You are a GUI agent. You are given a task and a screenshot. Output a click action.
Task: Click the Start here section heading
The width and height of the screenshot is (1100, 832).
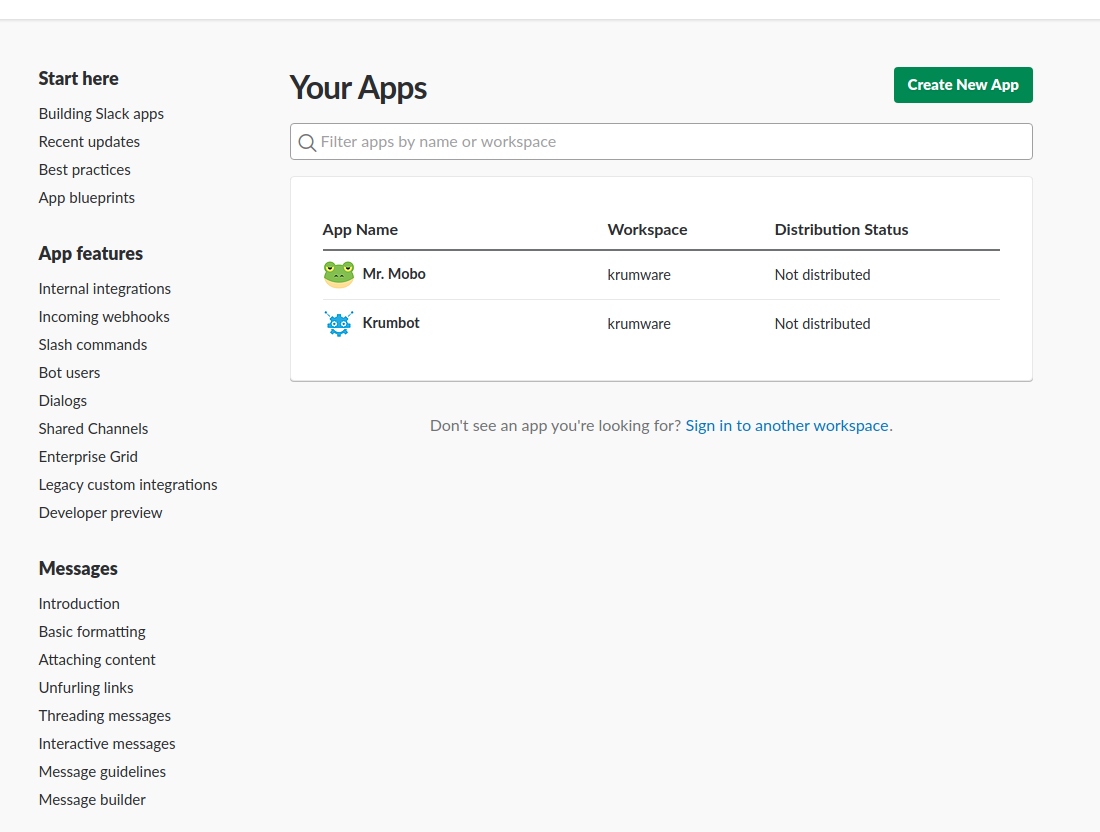point(78,79)
